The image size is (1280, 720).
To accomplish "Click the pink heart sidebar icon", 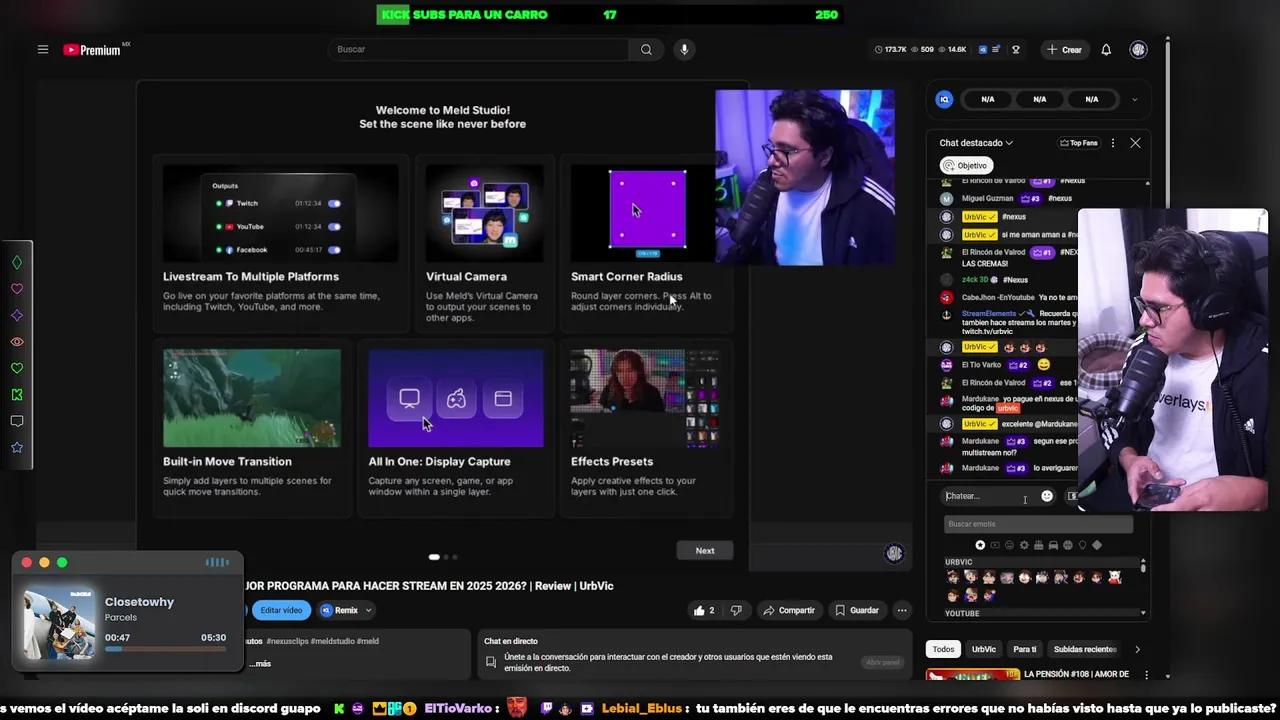I will click(17, 289).
